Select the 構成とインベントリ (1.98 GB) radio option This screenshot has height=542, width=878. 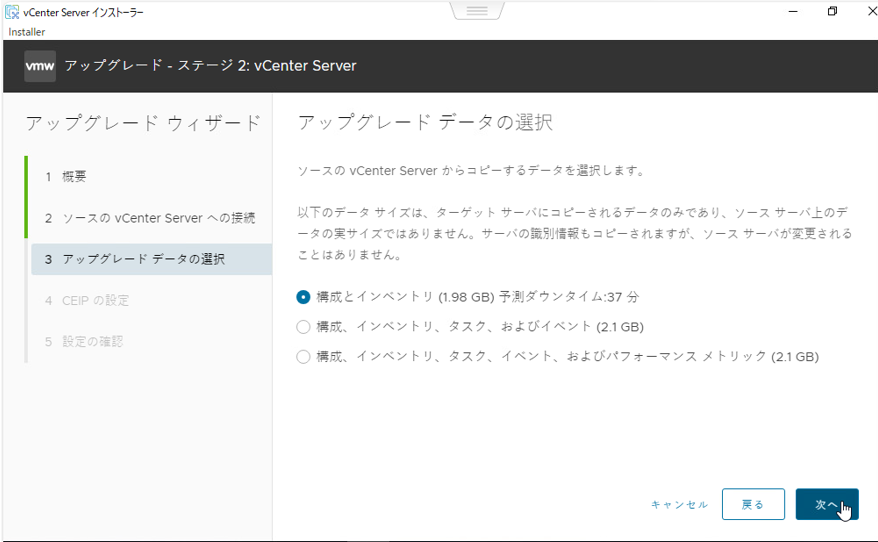point(304,297)
